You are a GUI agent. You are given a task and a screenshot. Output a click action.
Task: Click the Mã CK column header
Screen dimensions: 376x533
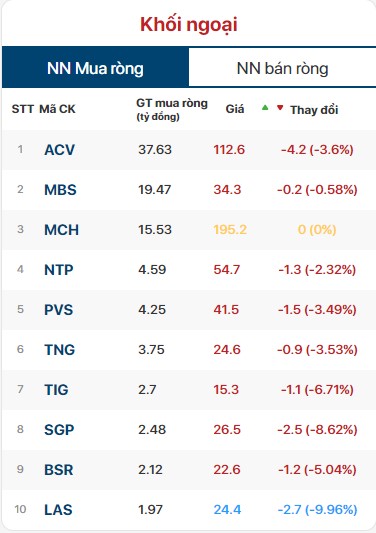(57, 109)
